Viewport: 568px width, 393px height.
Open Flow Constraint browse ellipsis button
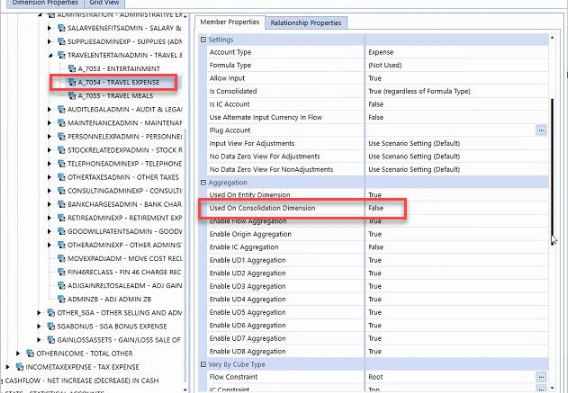(x=541, y=377)
